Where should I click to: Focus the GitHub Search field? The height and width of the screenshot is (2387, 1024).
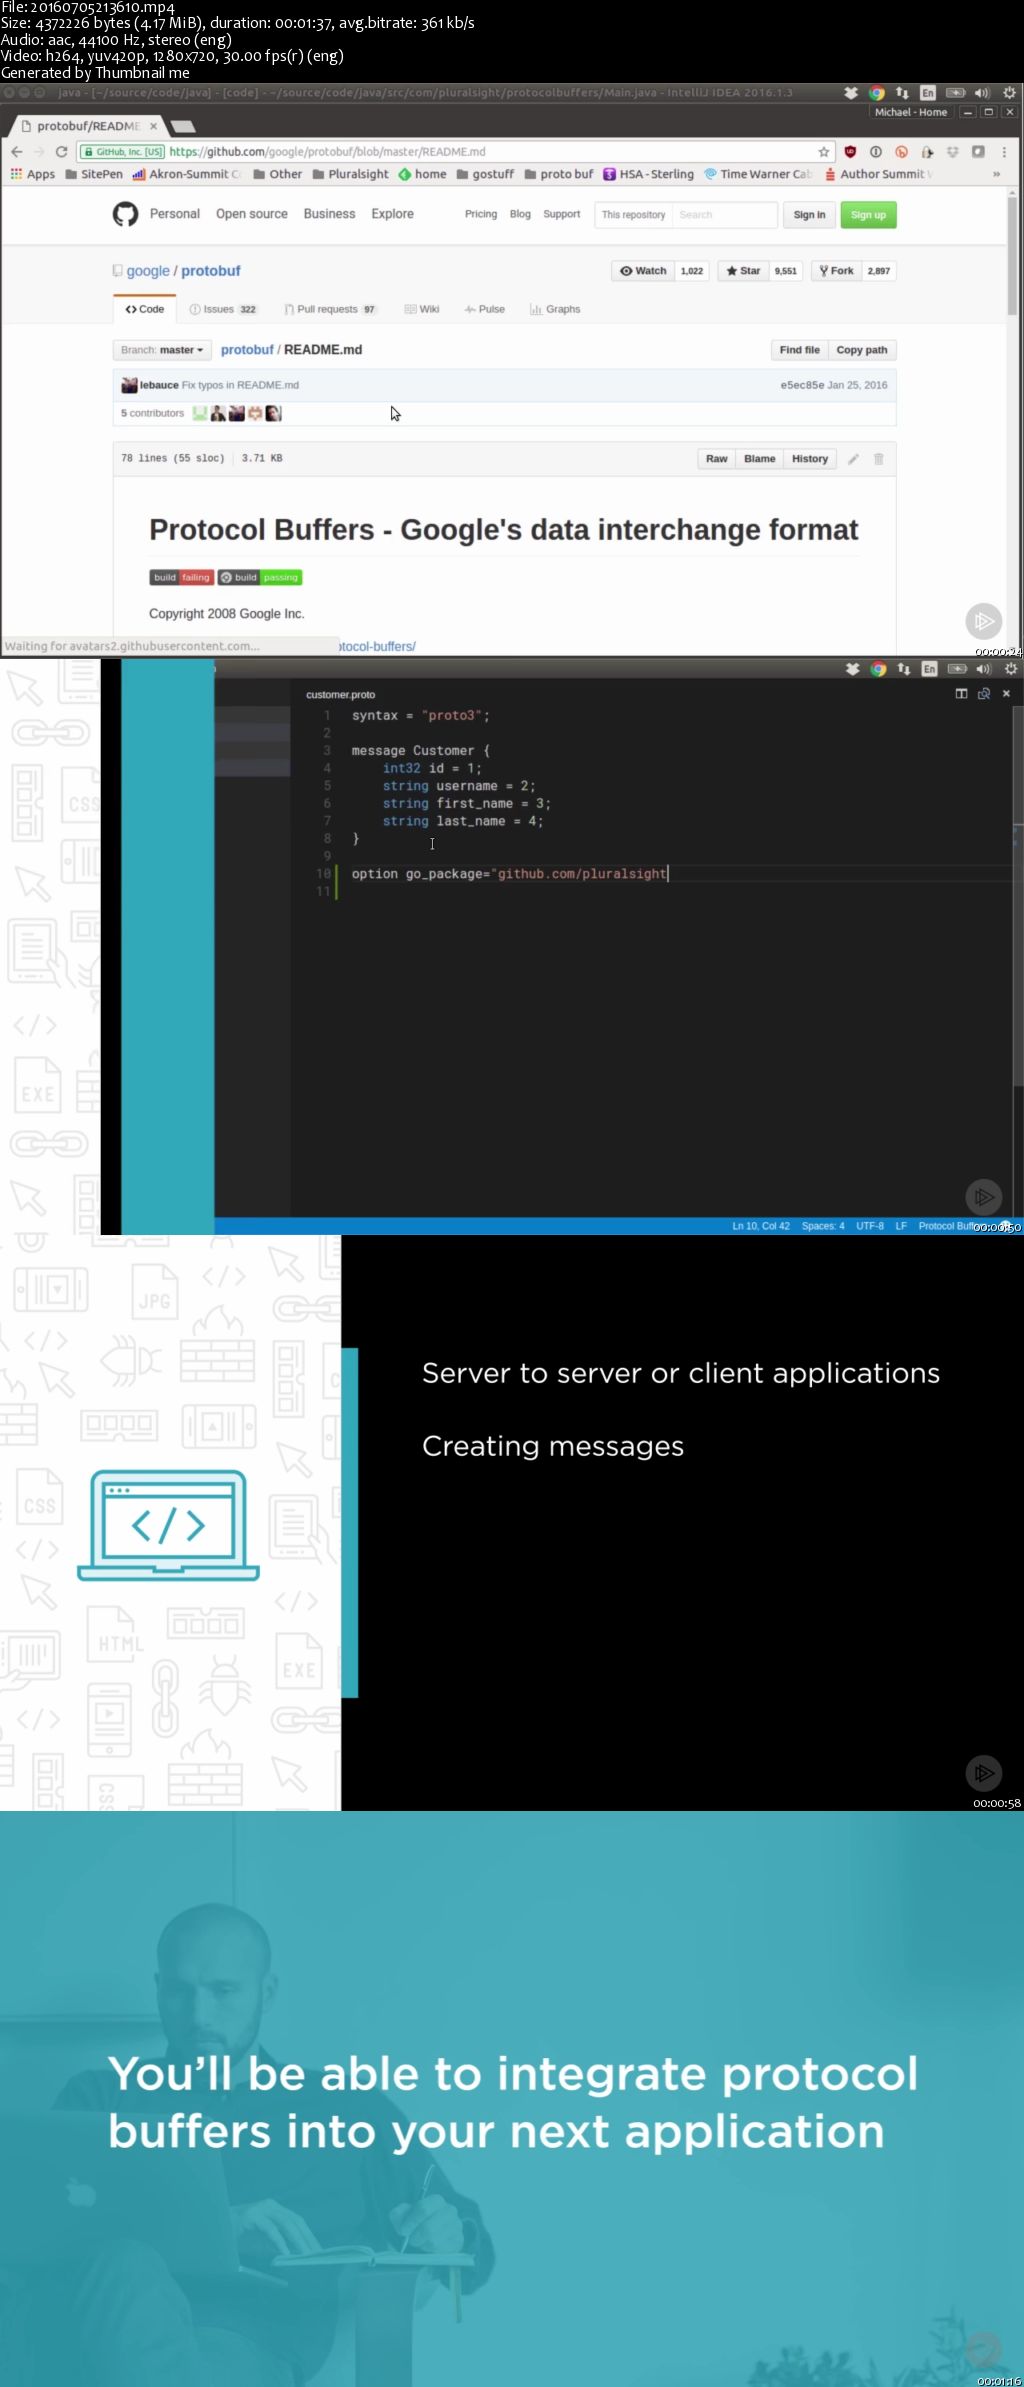click(724, 215)
